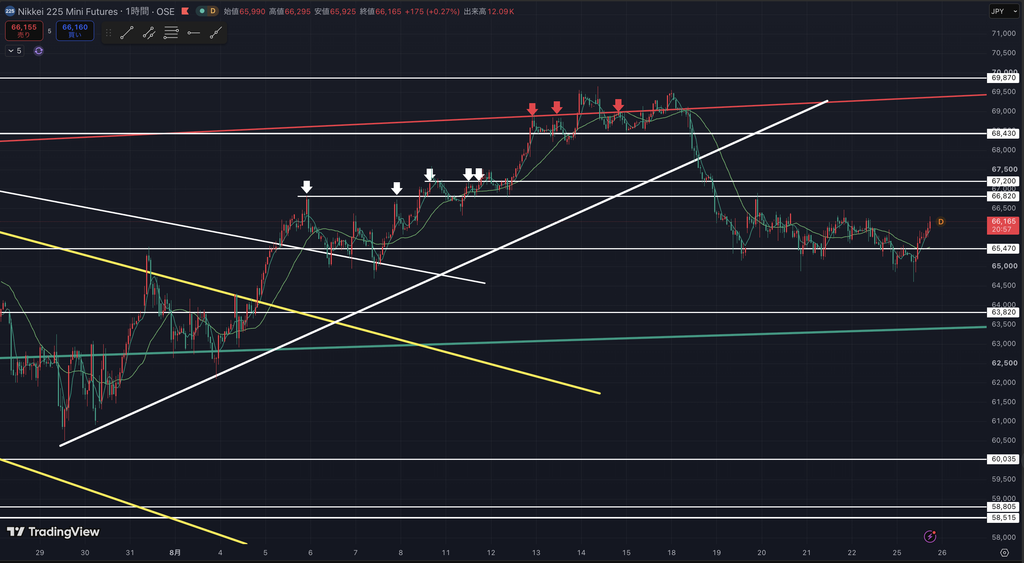
Task: Select the multi-level horizontal lines tool
Action: 171,33
